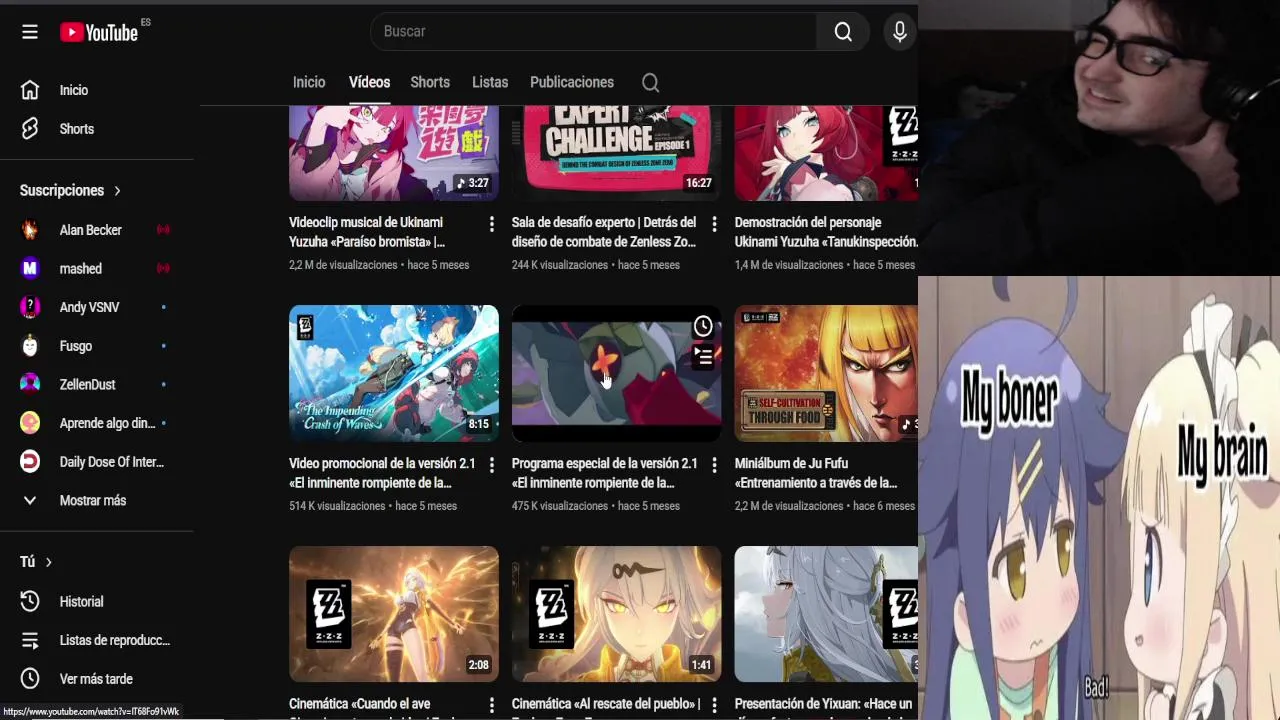This screenshot has height=720, width=1280.
Task: Open Ver más tarde link
Action: point(96,679)
